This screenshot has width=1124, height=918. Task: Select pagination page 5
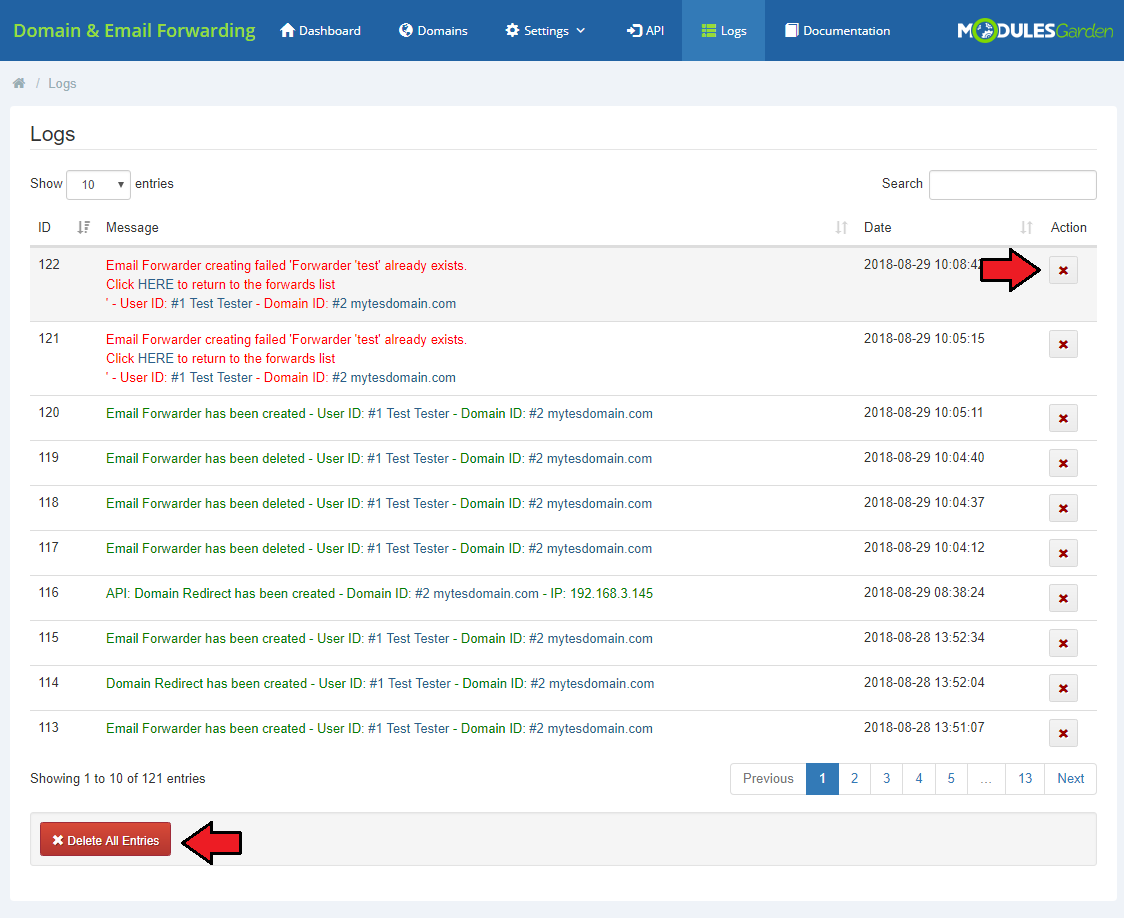(951, 779)
